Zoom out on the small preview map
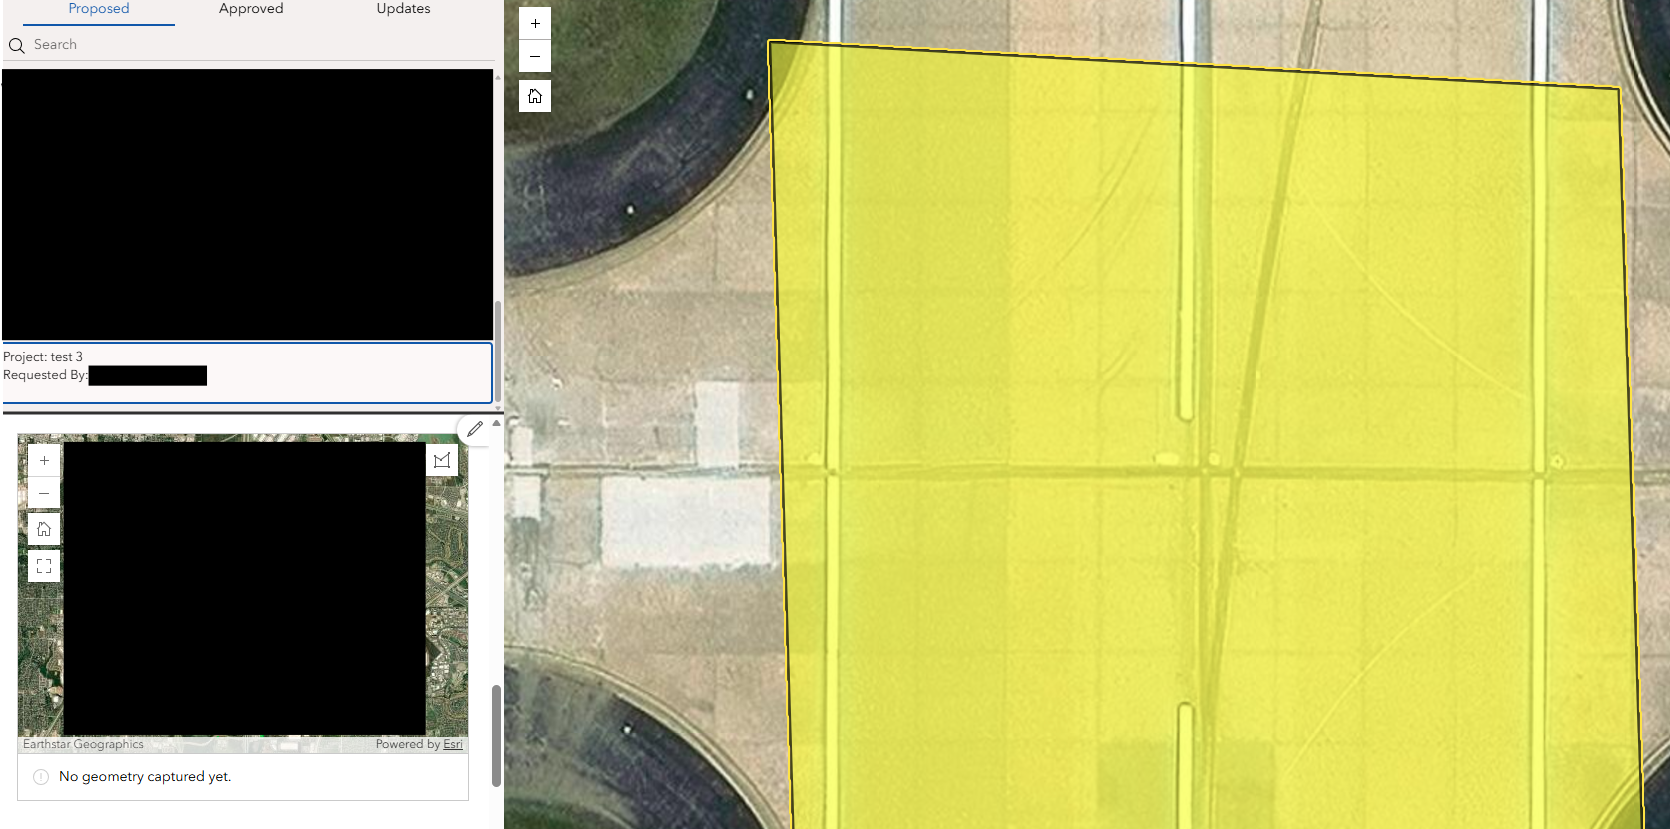Viewport: 1670px width, 829px height. tap(44, 493)
